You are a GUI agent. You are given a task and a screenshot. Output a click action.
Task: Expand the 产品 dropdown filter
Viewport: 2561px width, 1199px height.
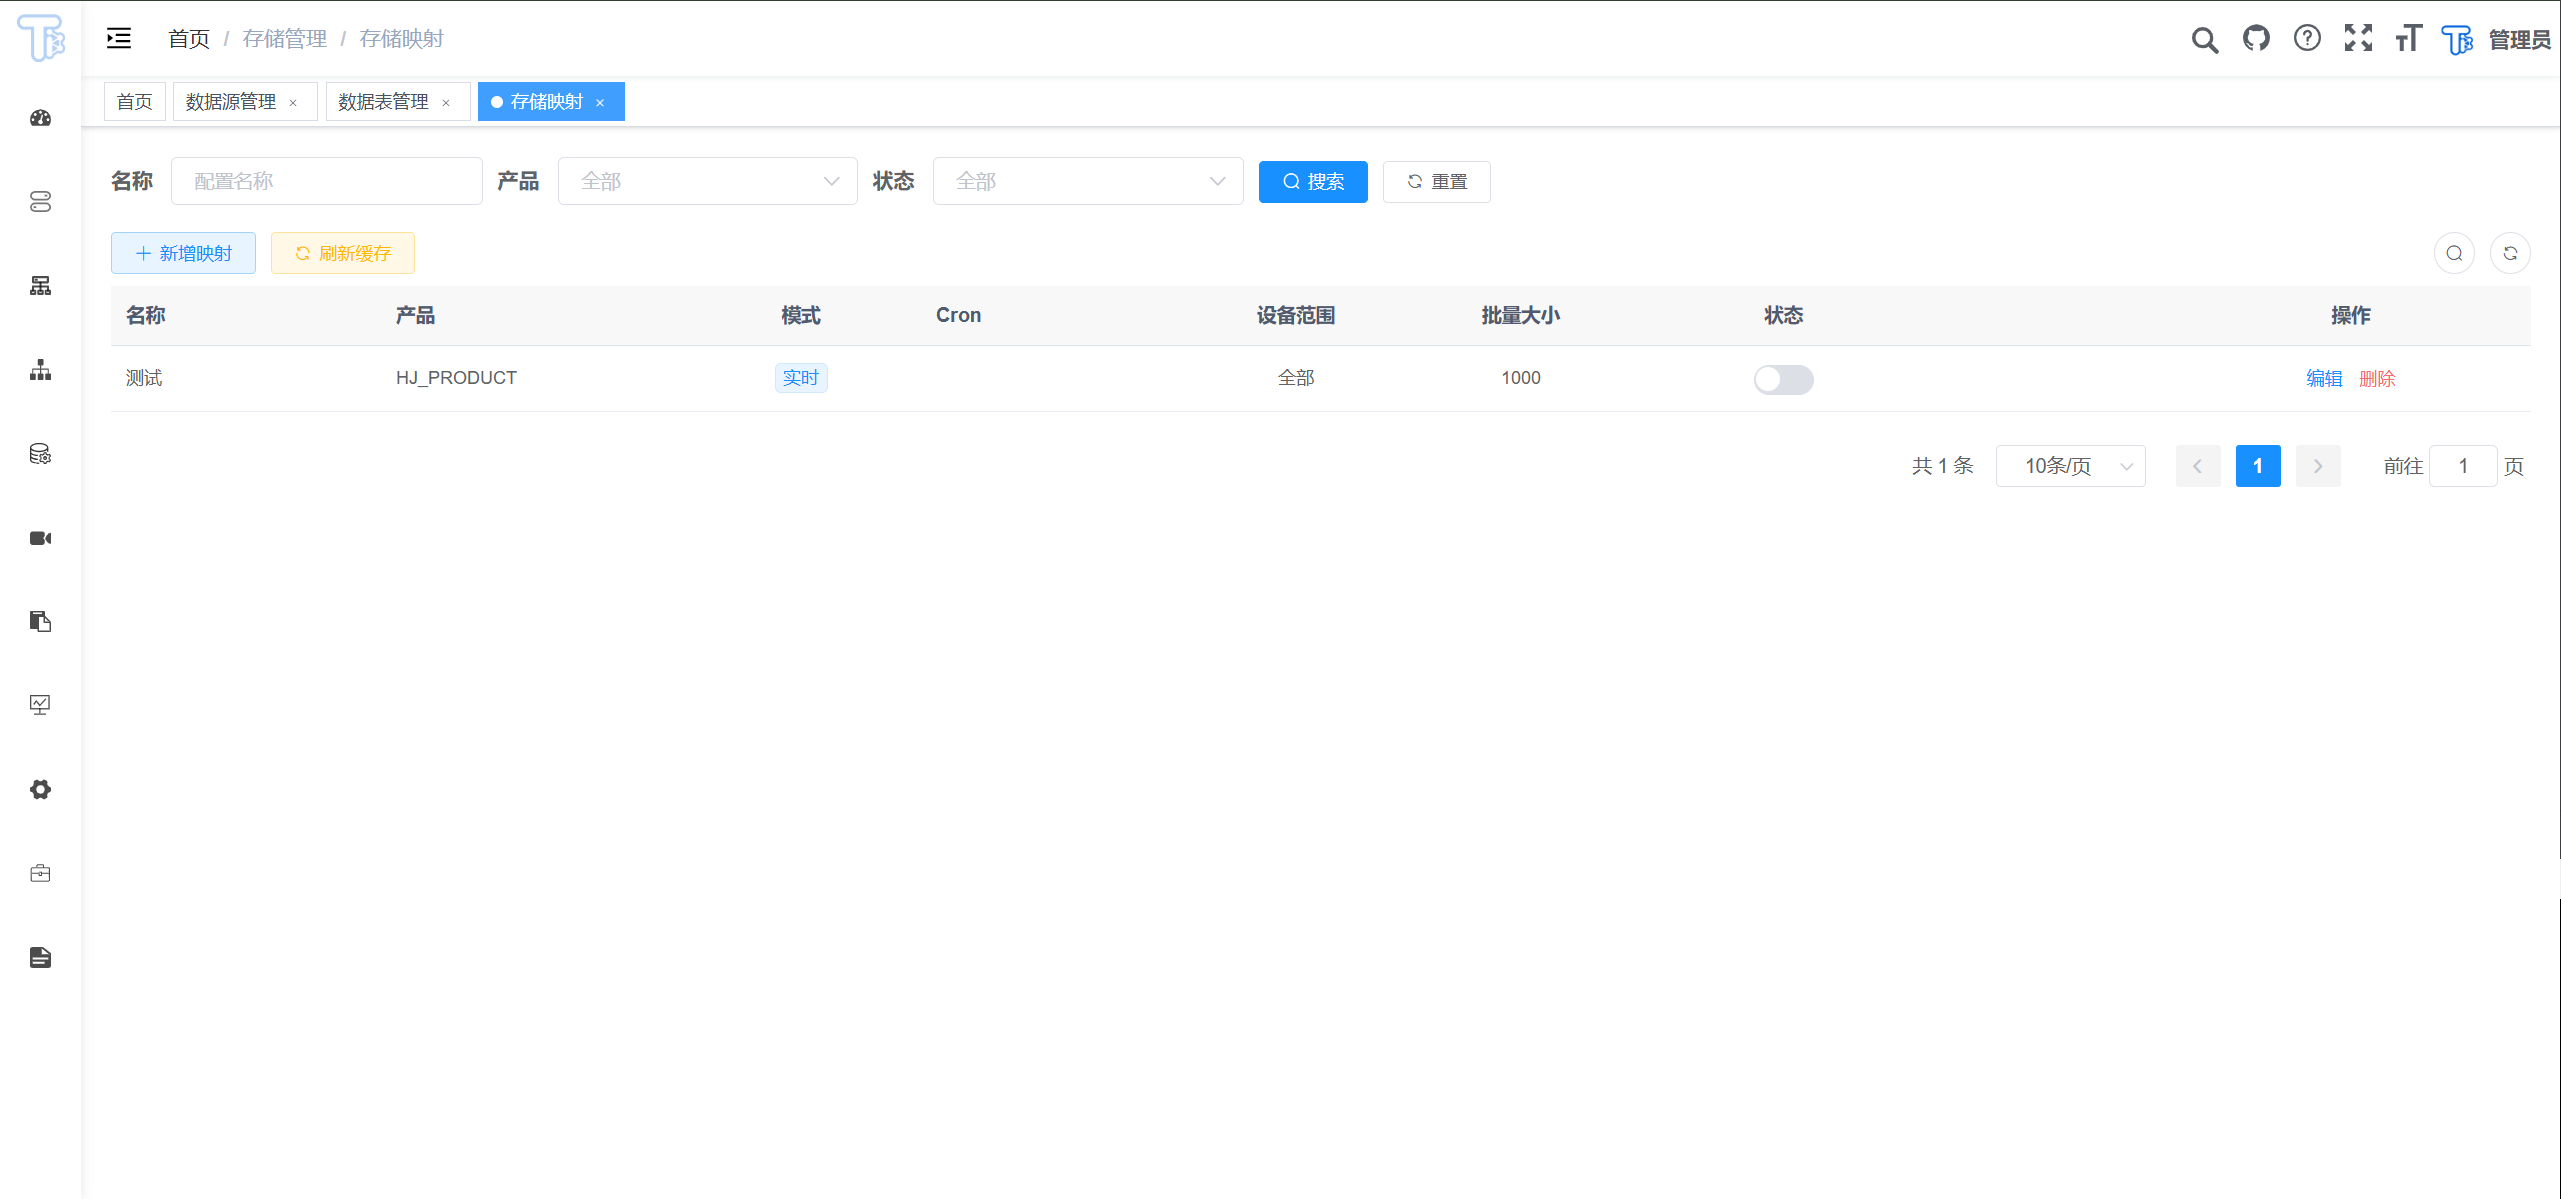pos(708,181)
